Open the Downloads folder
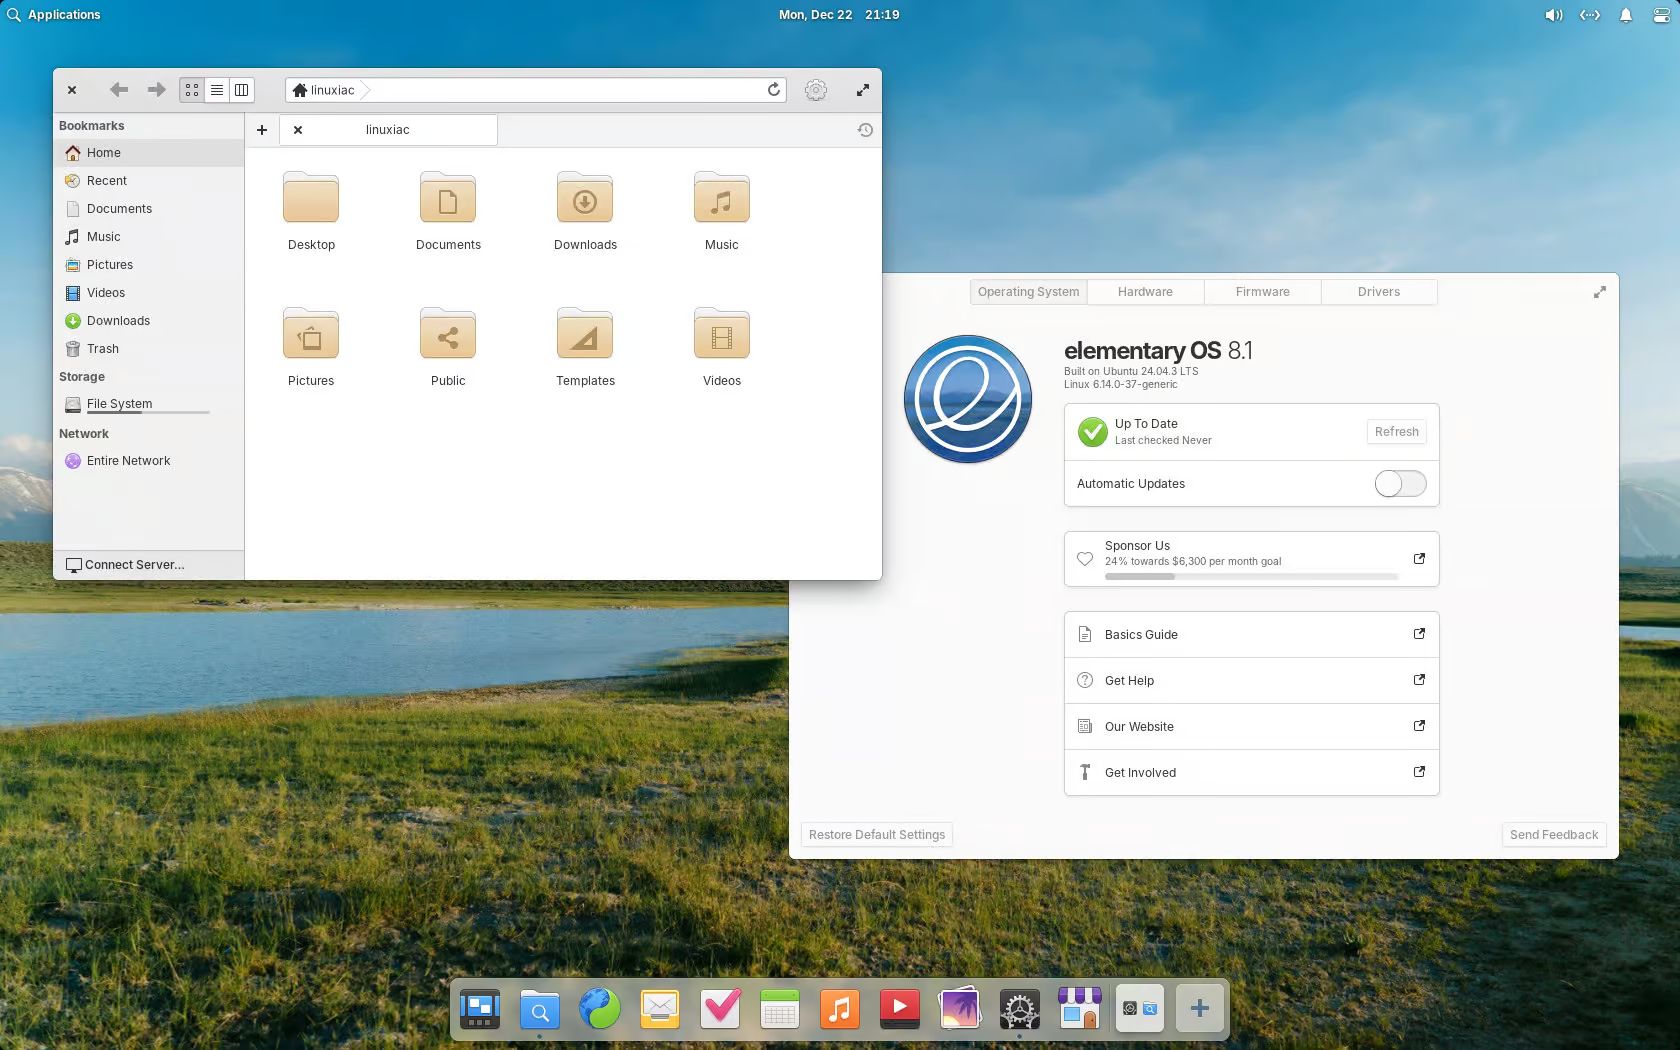This screenshot has height=1050, width=1680. tap(585, 211)
